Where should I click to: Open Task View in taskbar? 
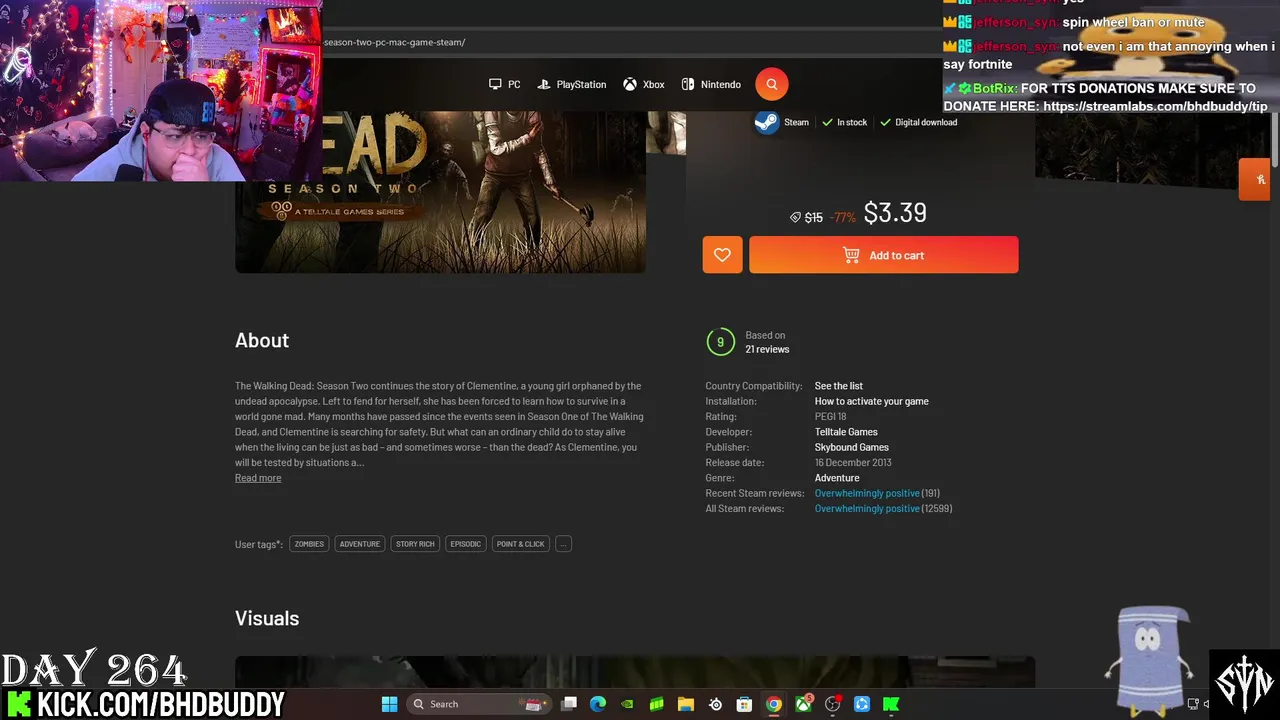(569, 704)
